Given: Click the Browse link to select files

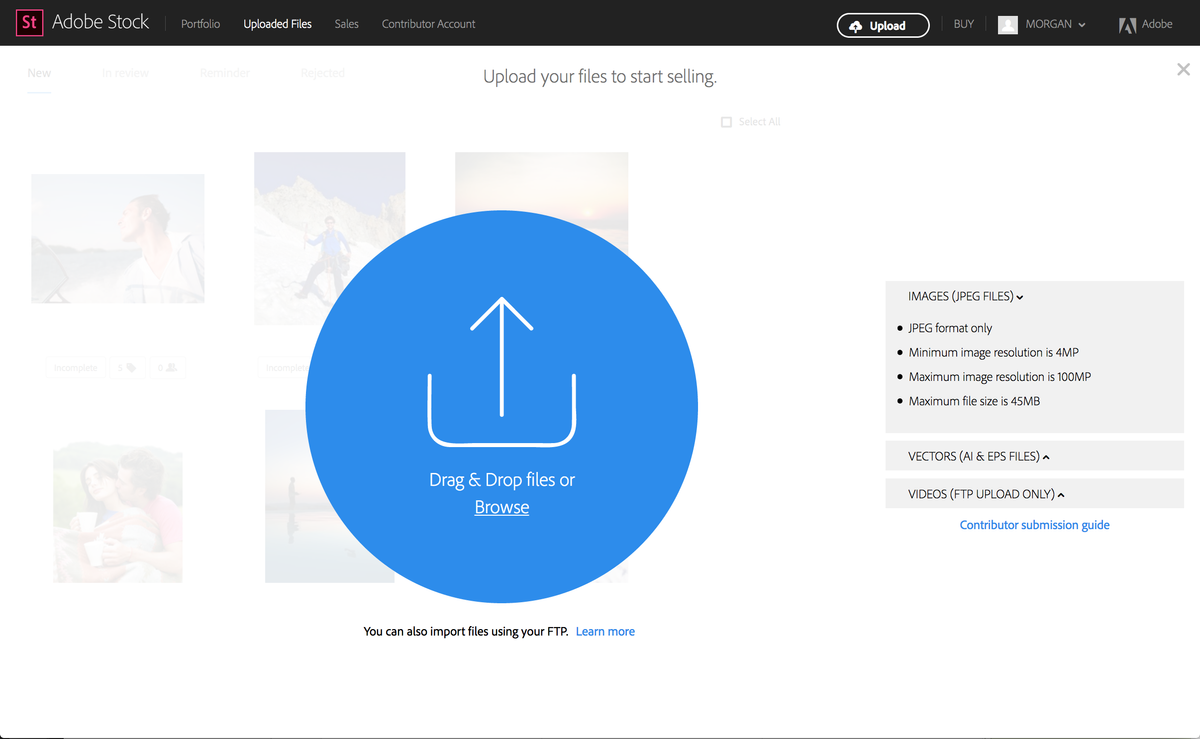Looking at the screenshot, I should click(x=501, y=506).
